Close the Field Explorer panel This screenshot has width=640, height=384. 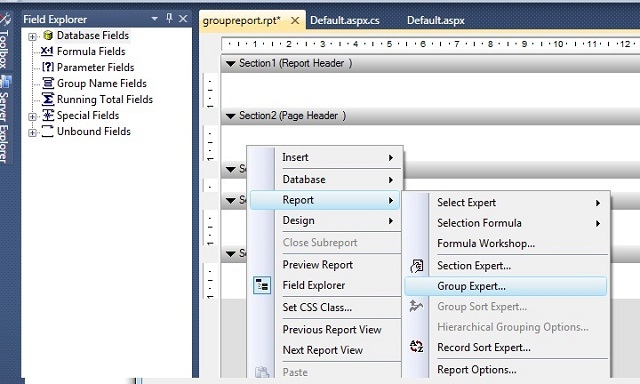pos(183,18)
